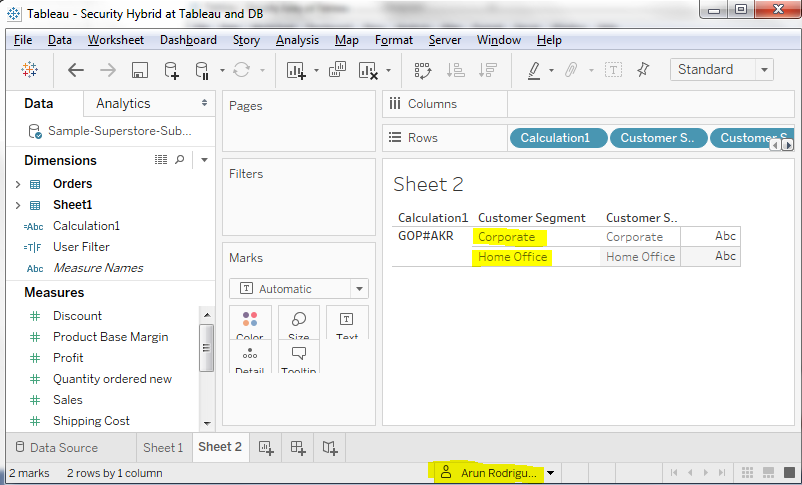802x485 pixels.
Task: Sort ascending toolbar icon
Action: pos(455,70)
